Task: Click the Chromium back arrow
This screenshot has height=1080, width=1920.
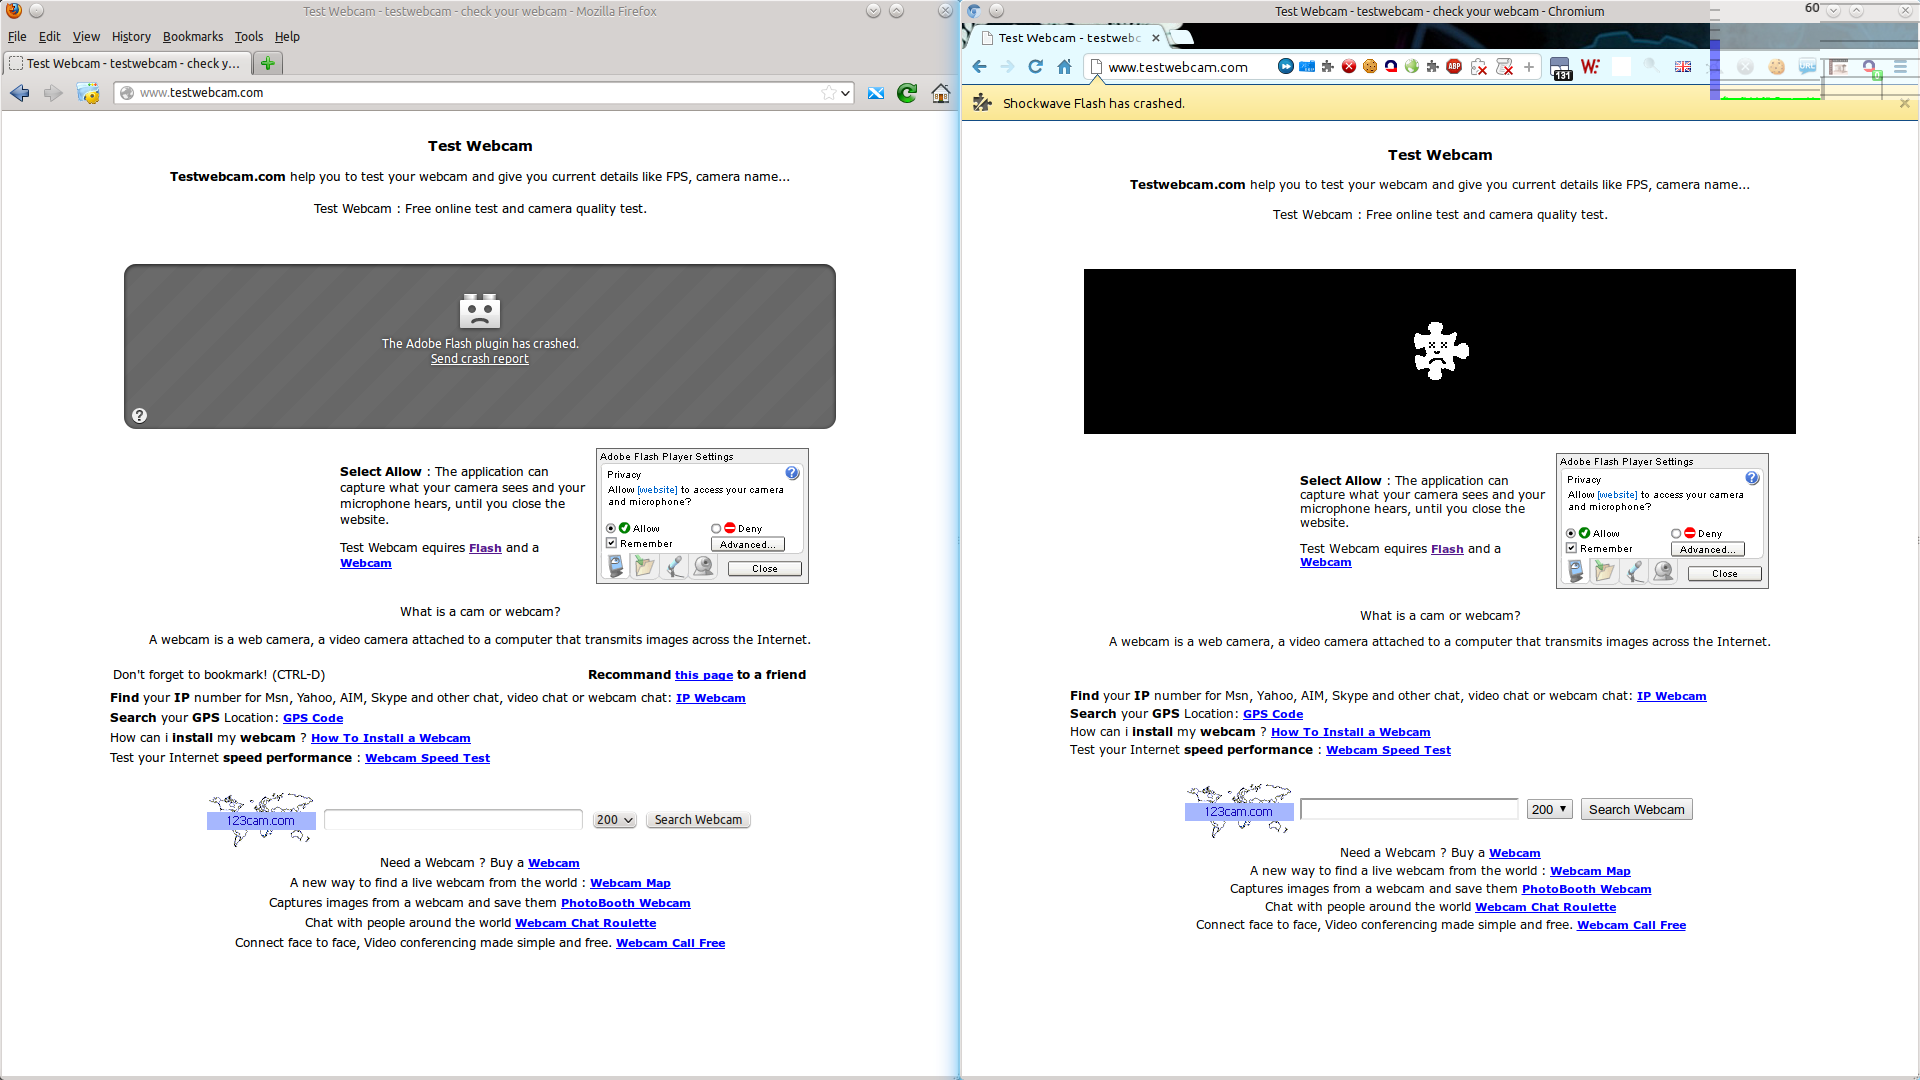Action: (x=979, y=67)
